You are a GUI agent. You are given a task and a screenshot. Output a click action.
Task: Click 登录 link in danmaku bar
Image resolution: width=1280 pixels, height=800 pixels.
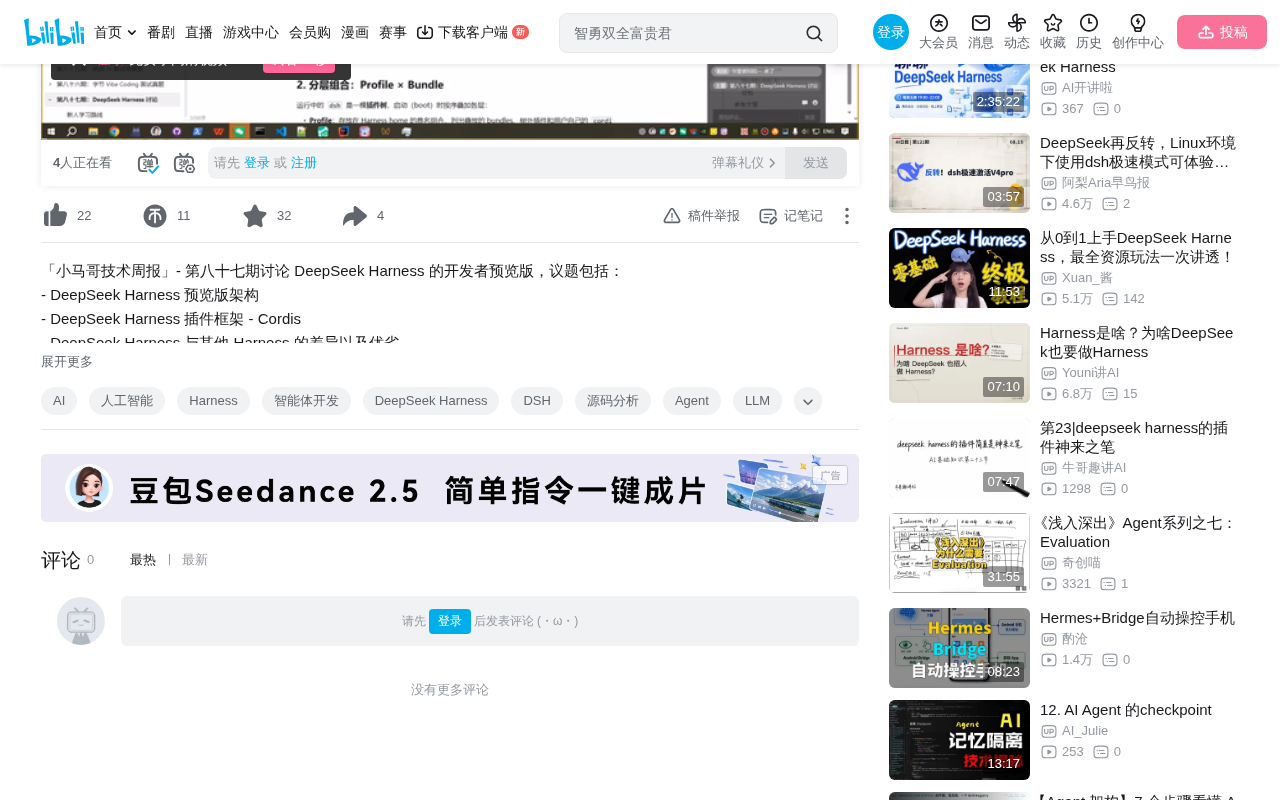(257, 163)
